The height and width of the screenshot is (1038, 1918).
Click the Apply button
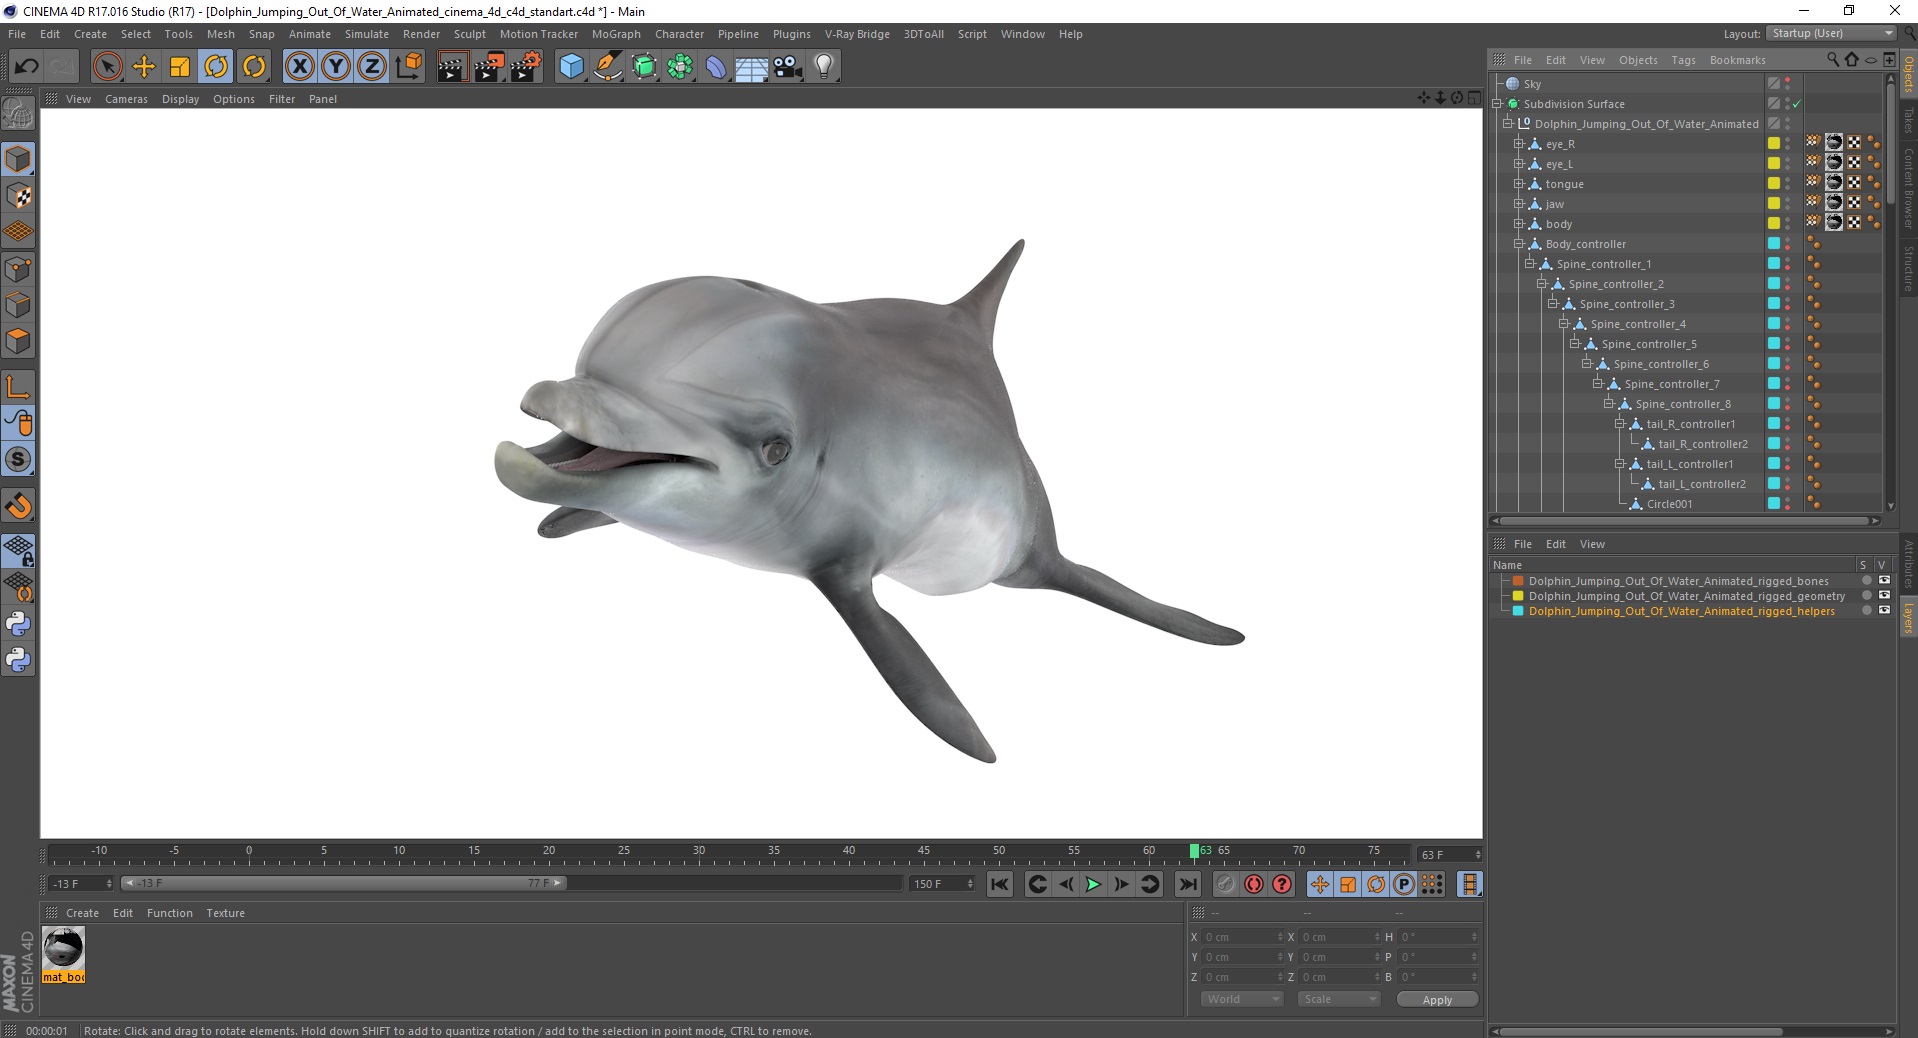click(x=1436, y=1000)
